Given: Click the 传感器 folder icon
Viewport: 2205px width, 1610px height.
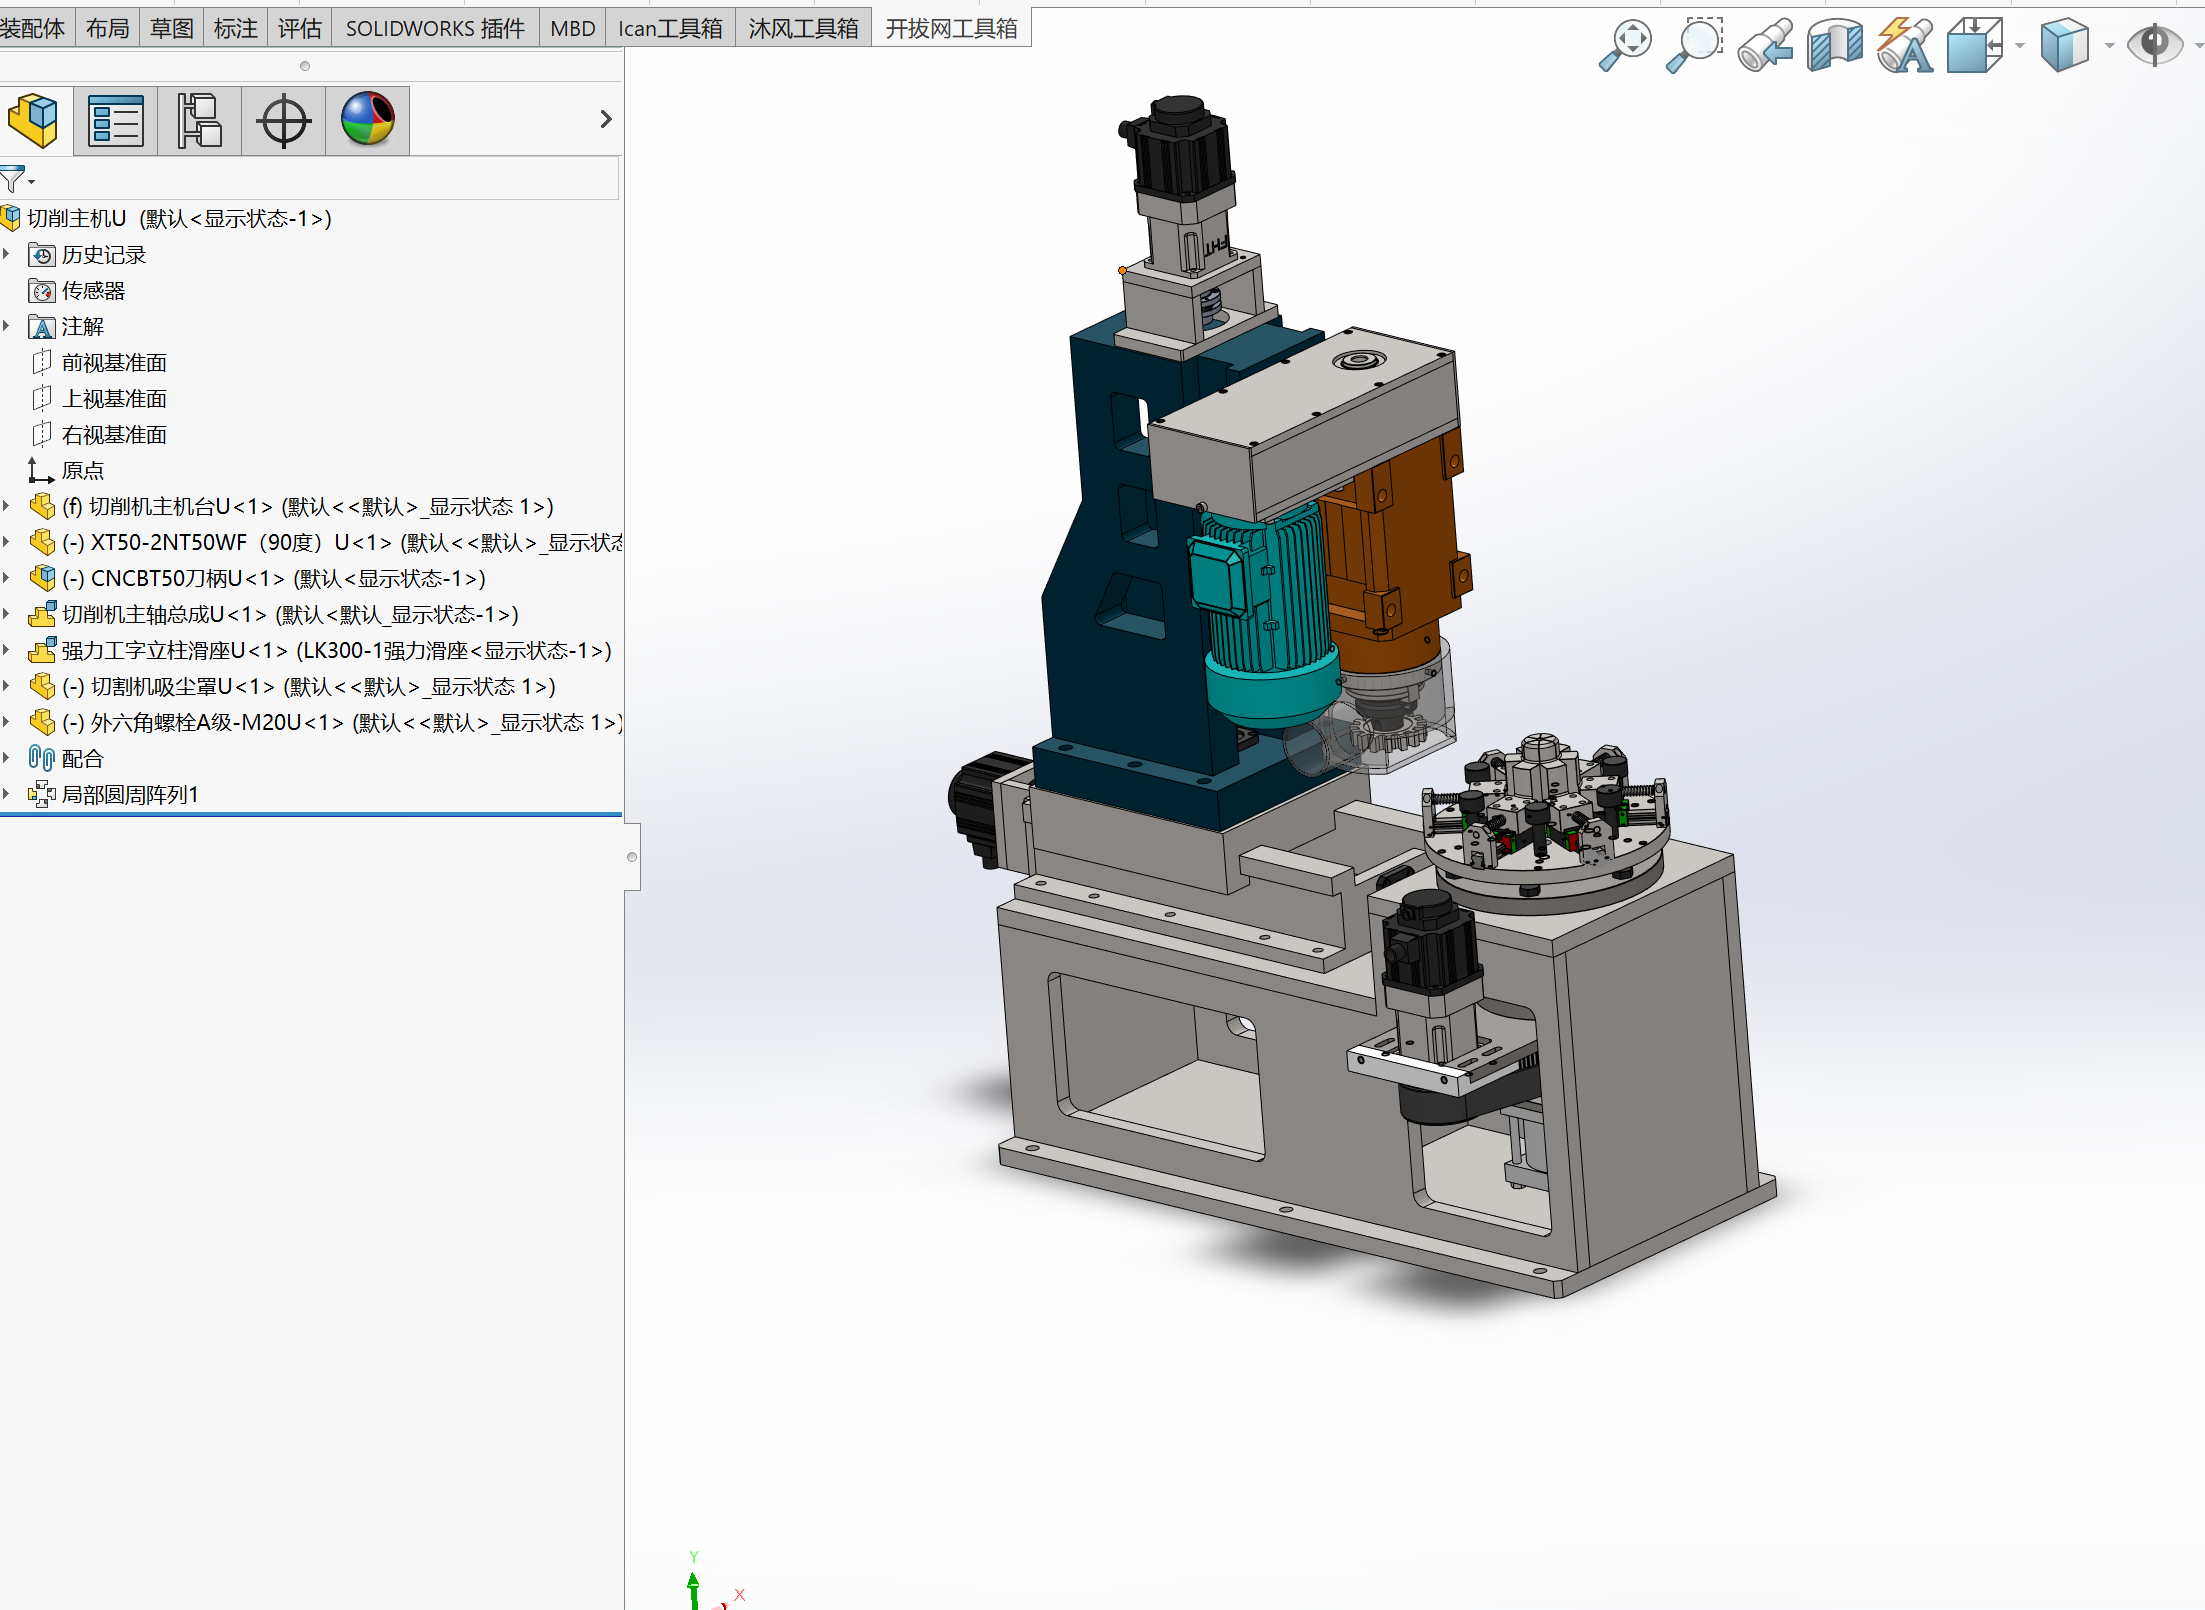Looking at the screenshot, I should [x=42, y=291].
